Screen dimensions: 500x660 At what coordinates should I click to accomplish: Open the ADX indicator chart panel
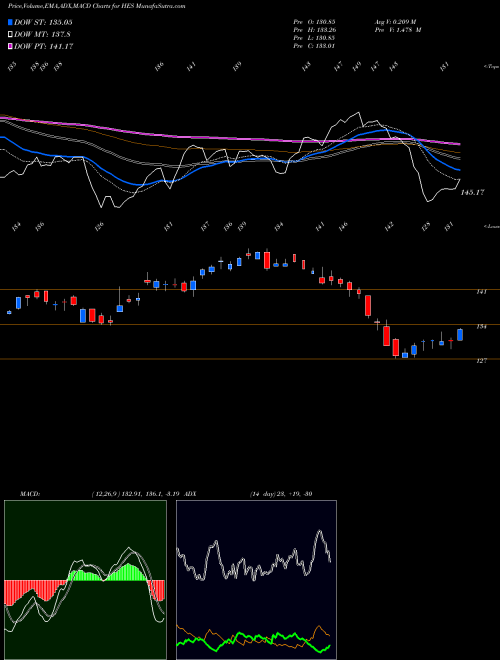click(x=256, y=580)
